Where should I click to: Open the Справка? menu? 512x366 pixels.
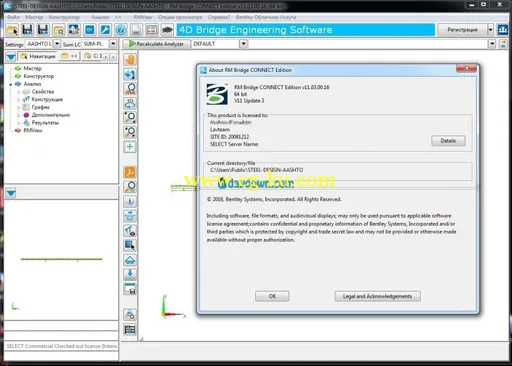(x=219, y=17)
